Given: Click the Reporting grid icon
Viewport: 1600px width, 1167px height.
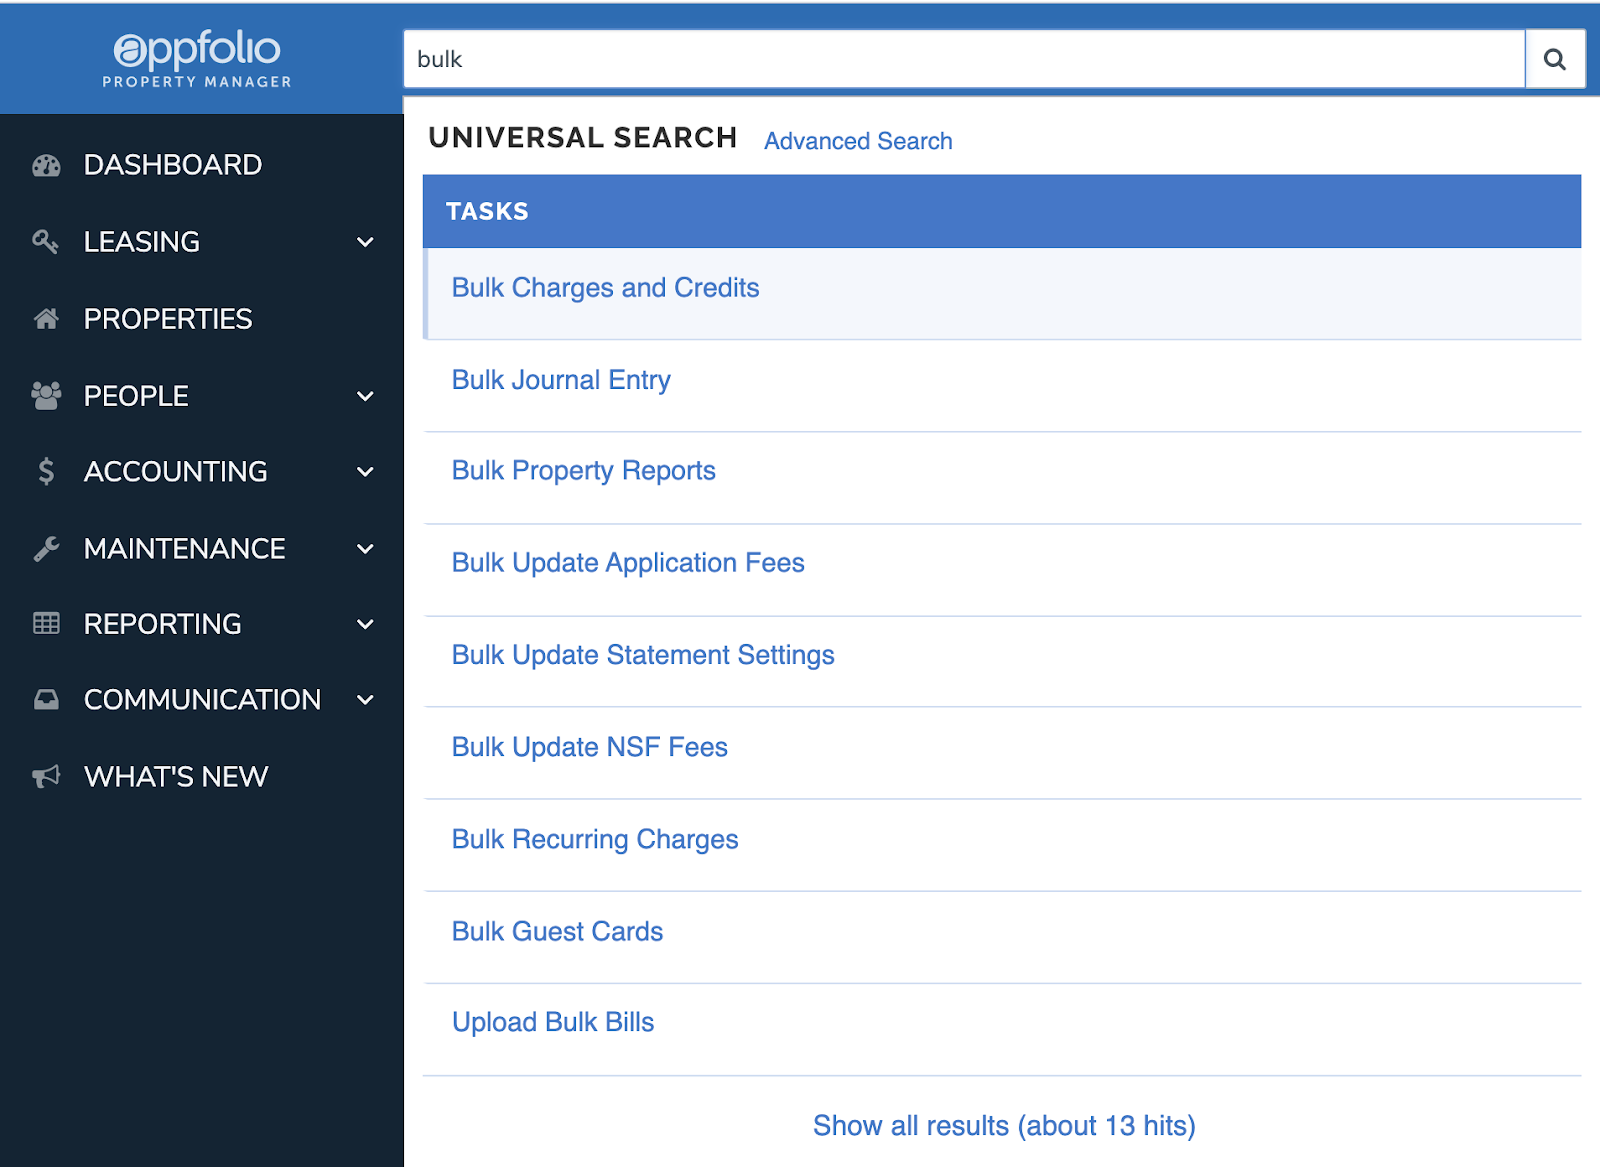Looking at the screenshot, I should click(x=45, y=623).
